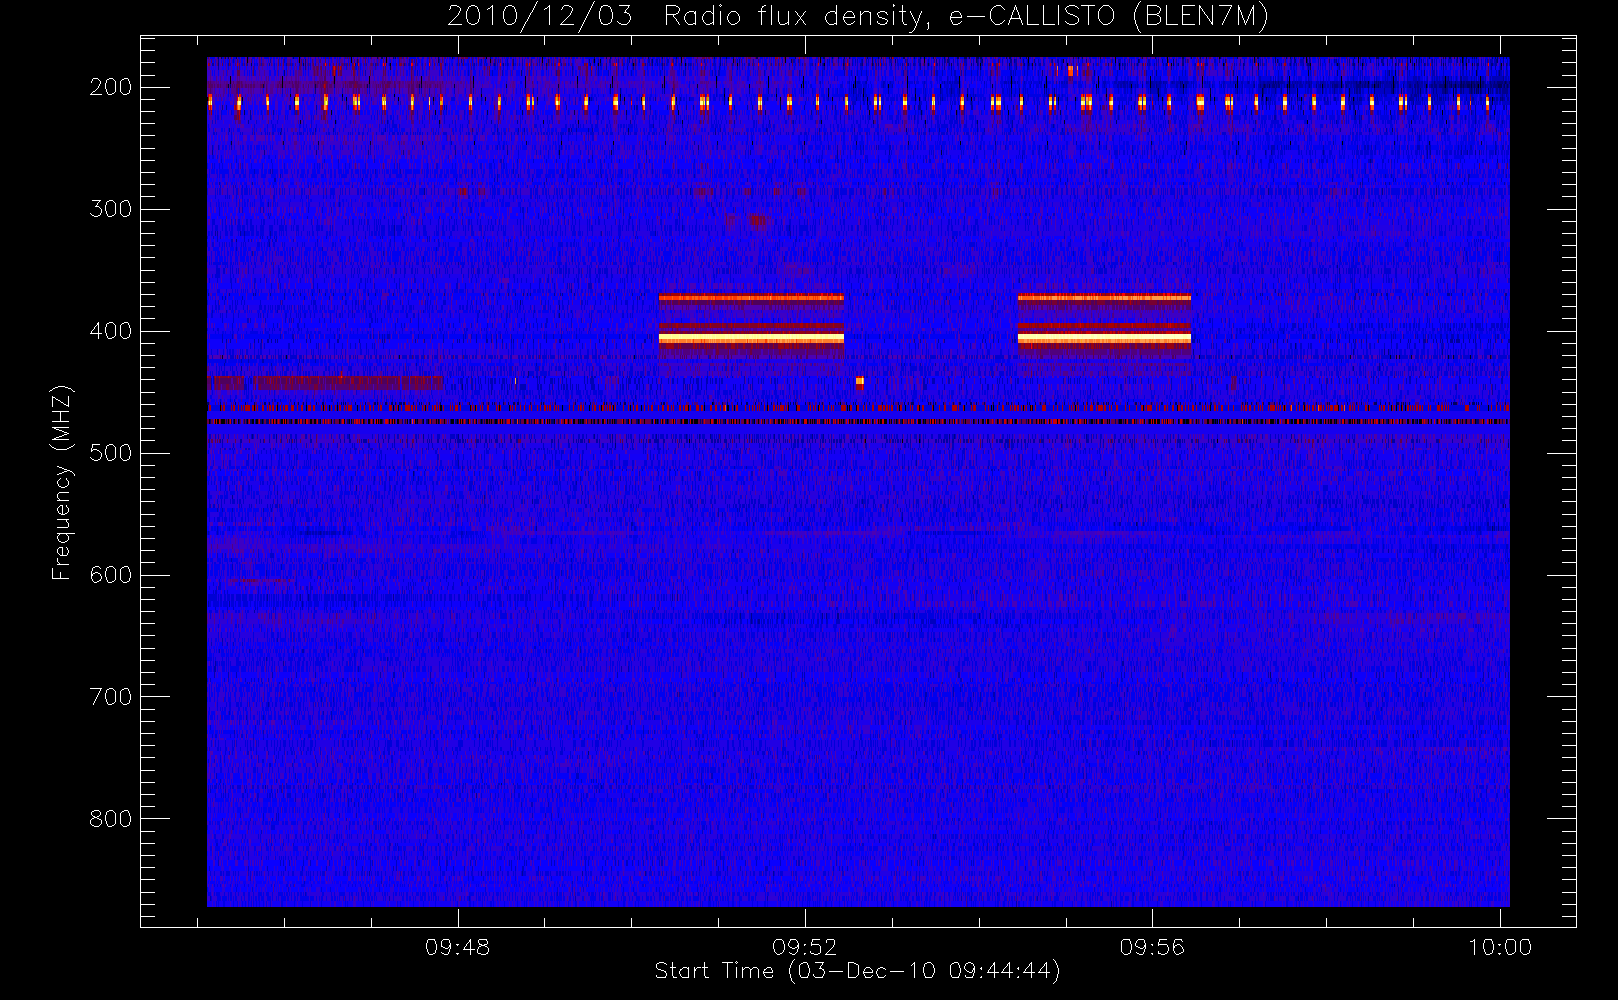Click the time tick label '09:48'
This screenshot has width=1618, height=1000.
coord(458,947)
